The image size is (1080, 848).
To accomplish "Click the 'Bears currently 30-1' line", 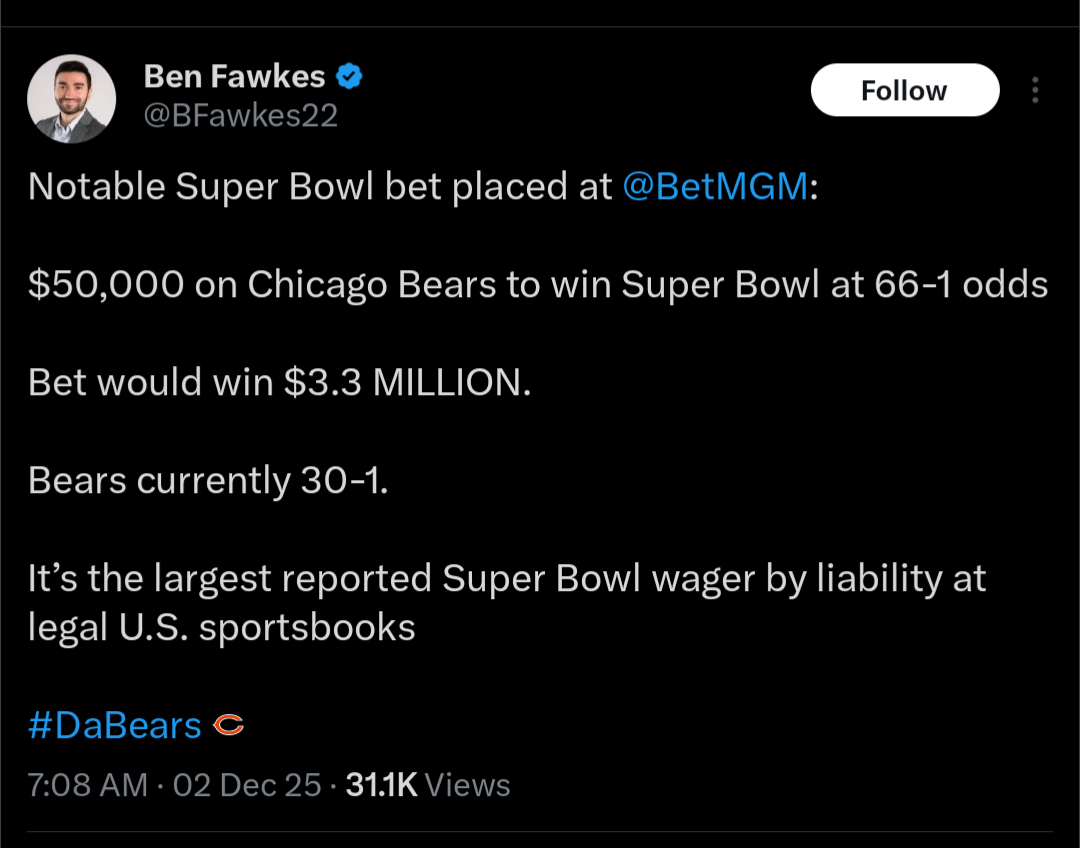I will point(207,480).
